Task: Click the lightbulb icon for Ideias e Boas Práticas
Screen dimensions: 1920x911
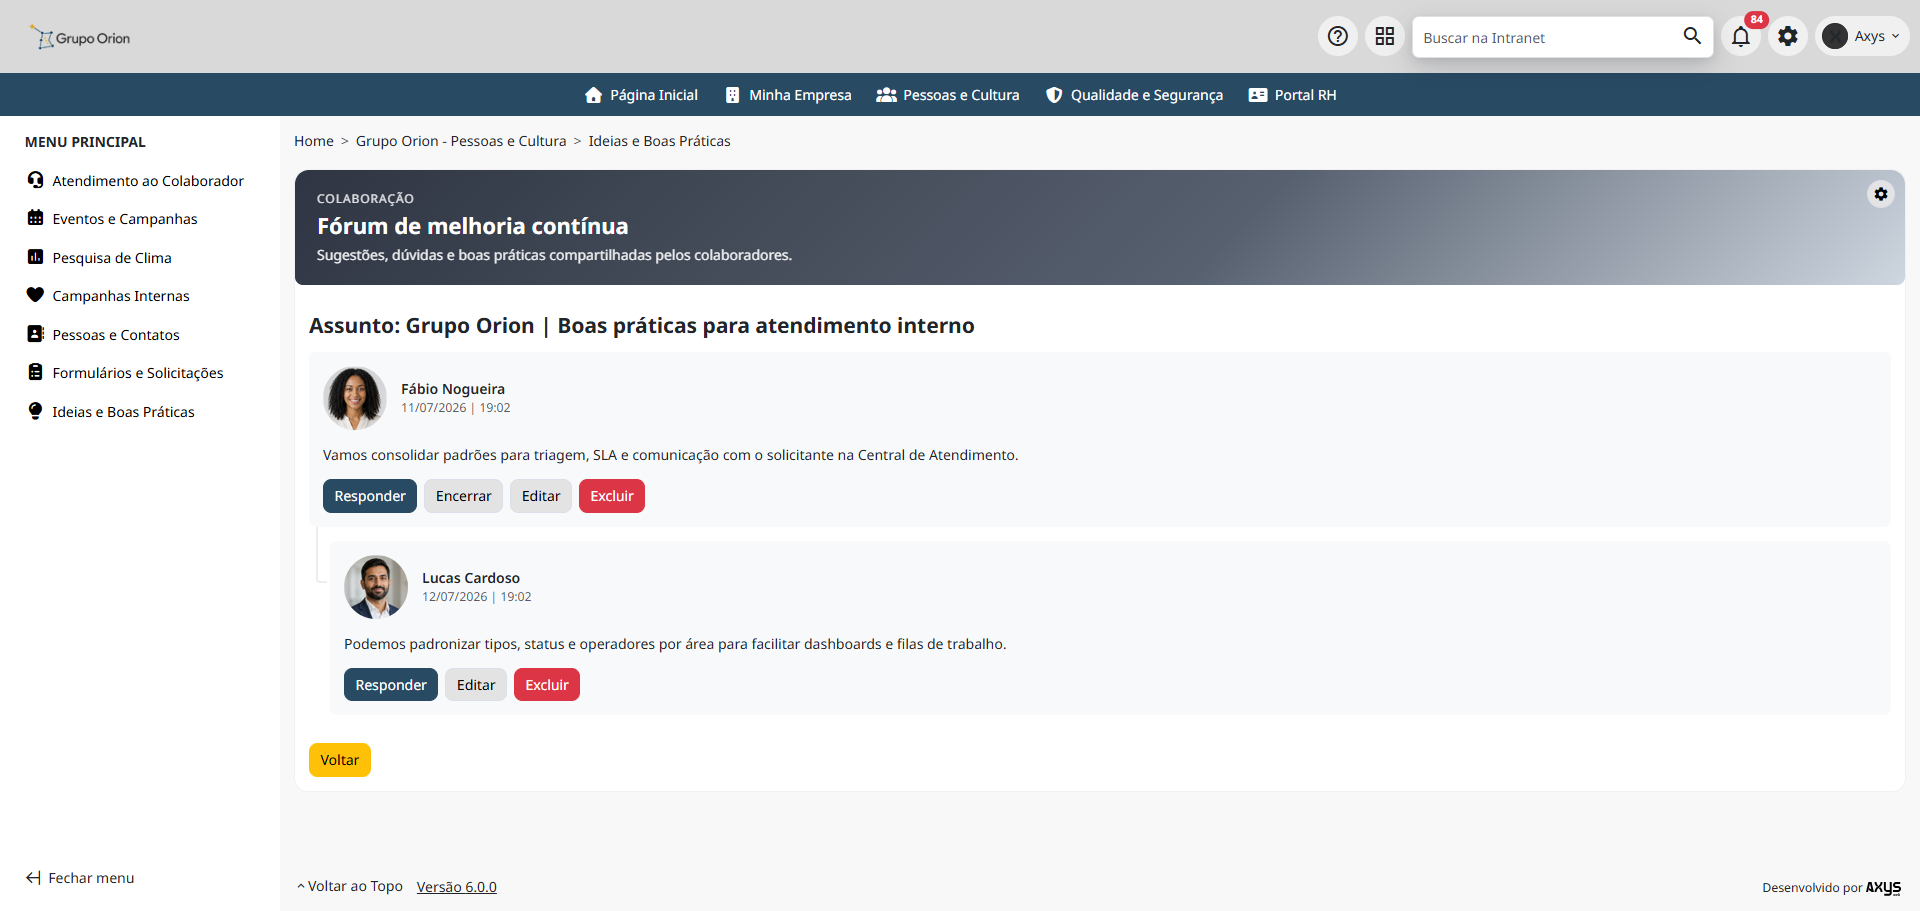Action: click(36, 411)
